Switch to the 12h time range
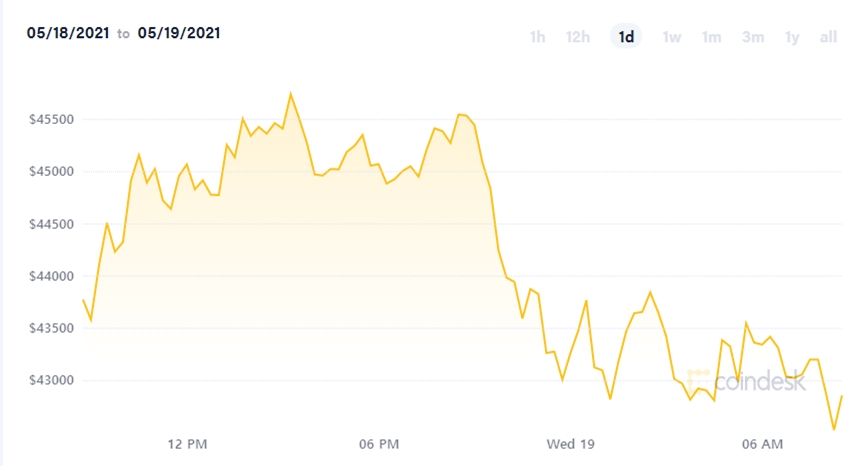 [x=578, y=38]
